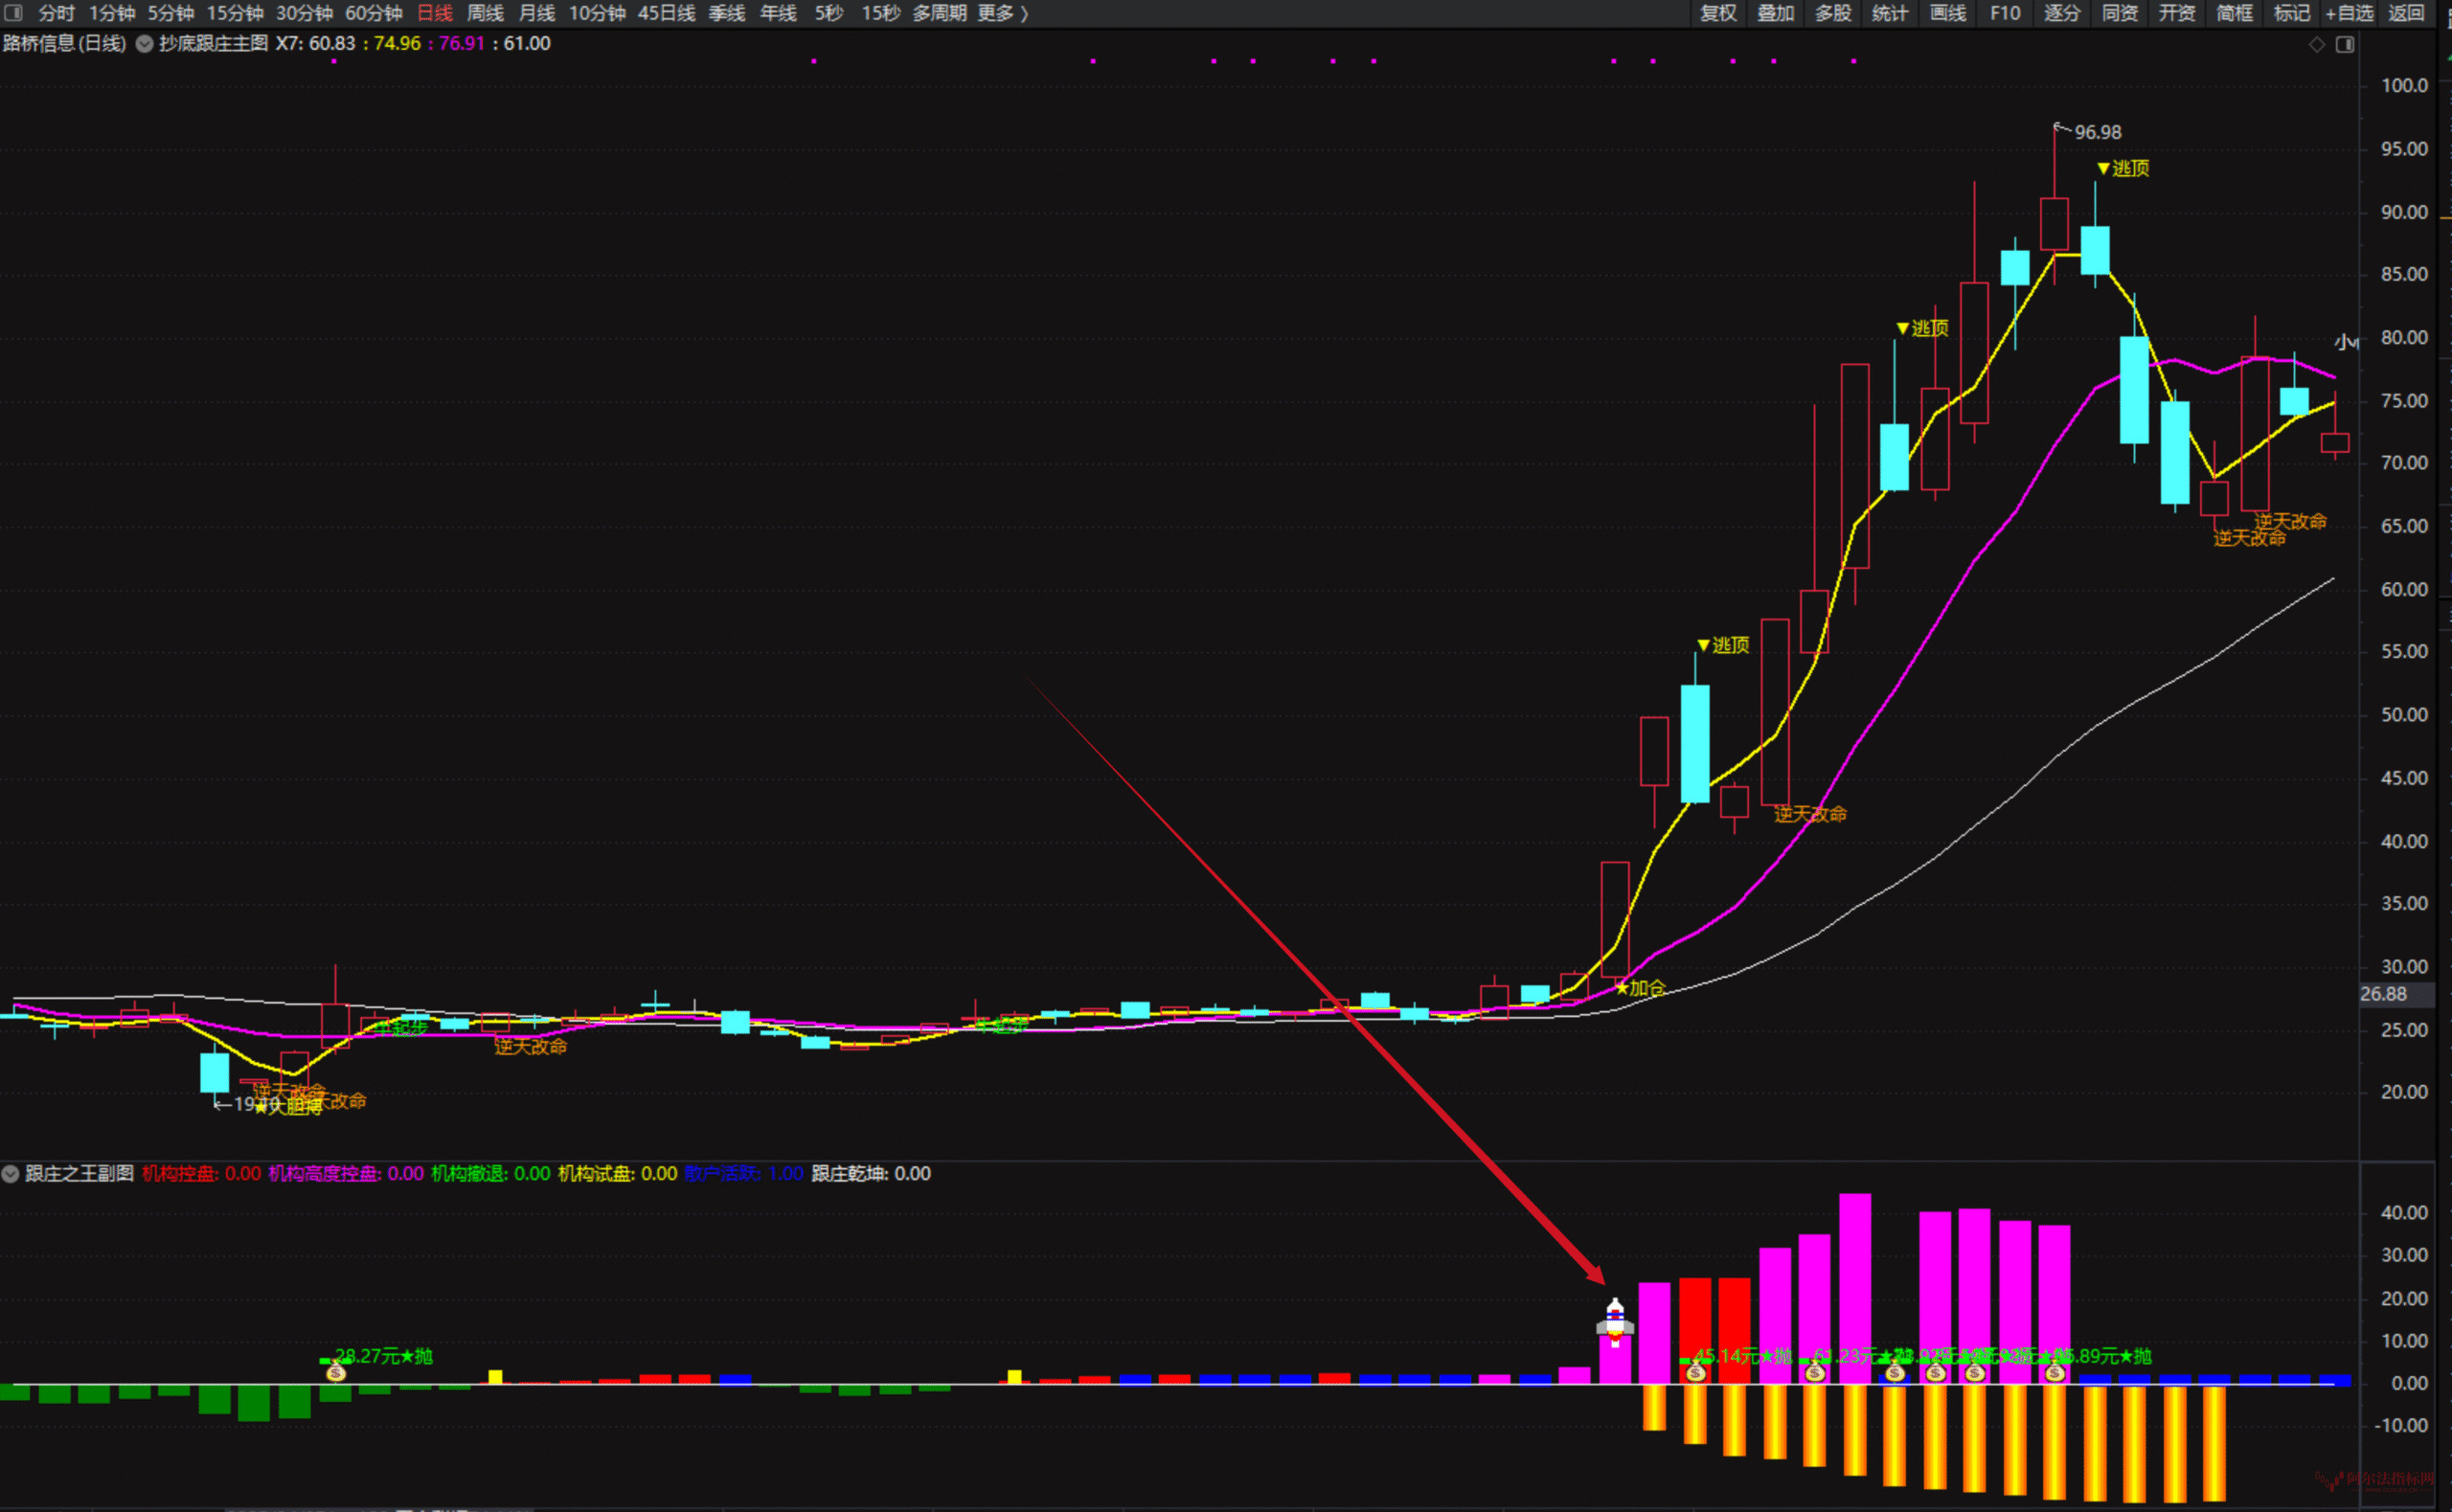Click the 26.88 price label on axis
The width and height of the screenshot is (2452, 1512).
(2383, 994)
